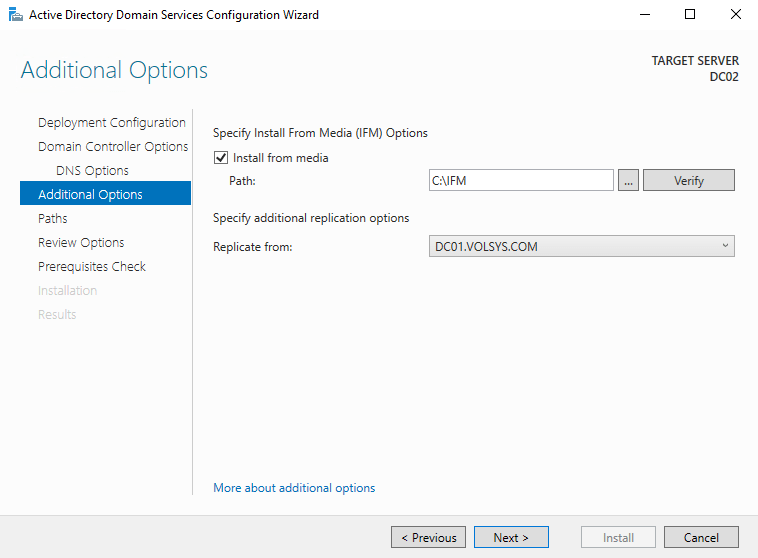Viewport: 758px width, 558px height.
Task: Open the Review Options page
Action: (81, 243)
